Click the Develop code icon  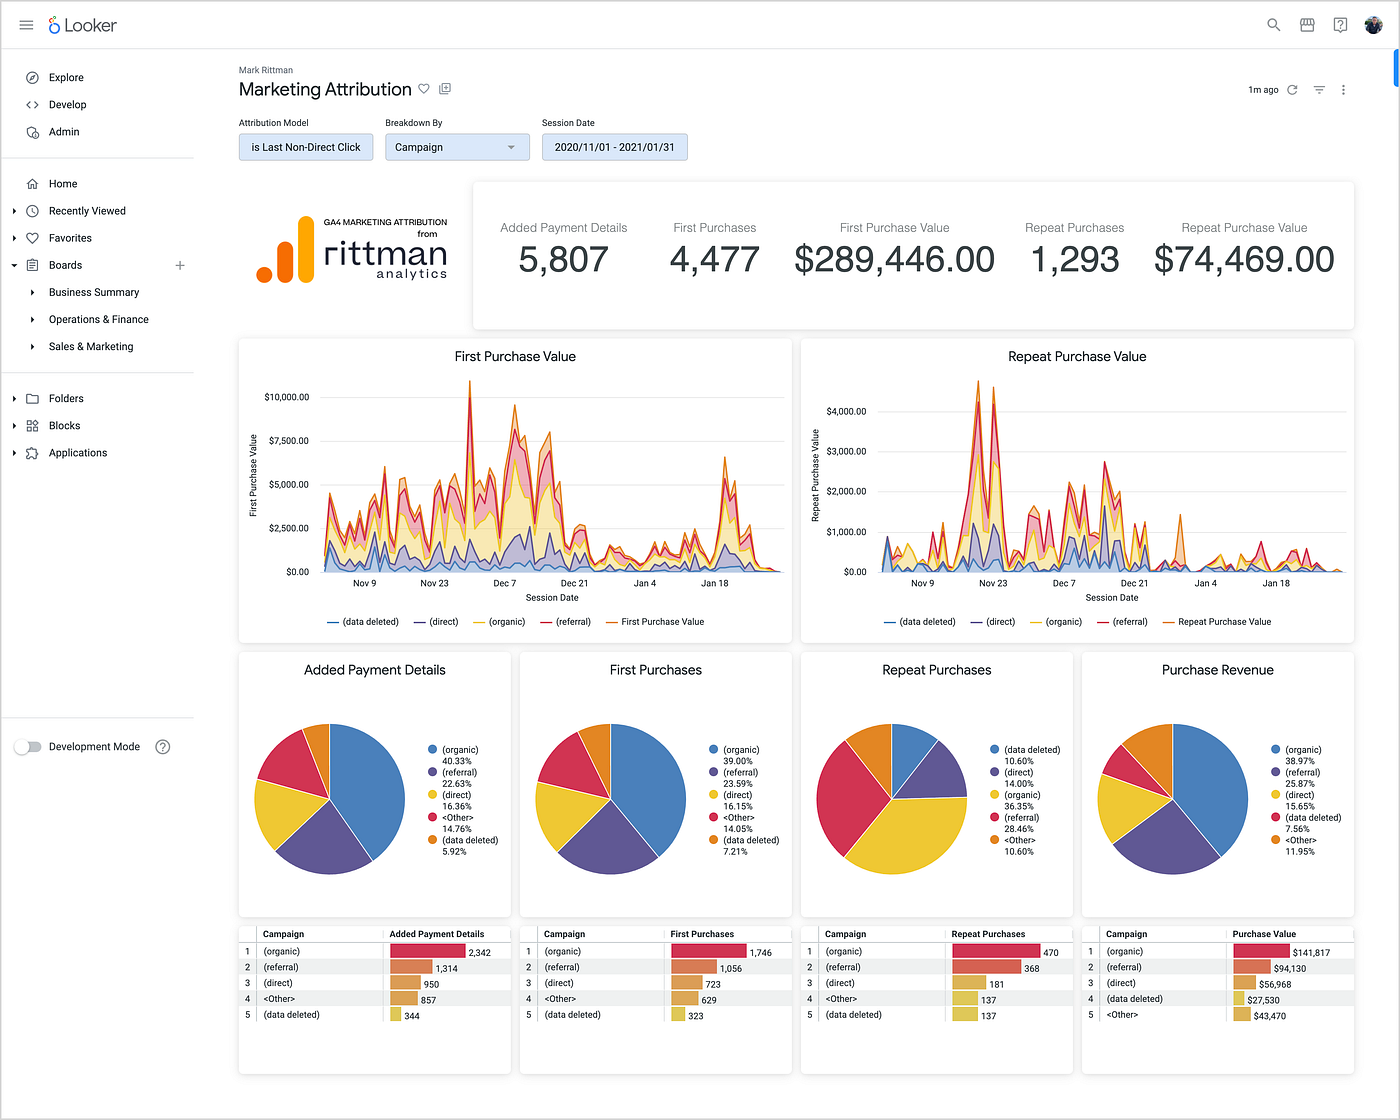tap(32, 104)
